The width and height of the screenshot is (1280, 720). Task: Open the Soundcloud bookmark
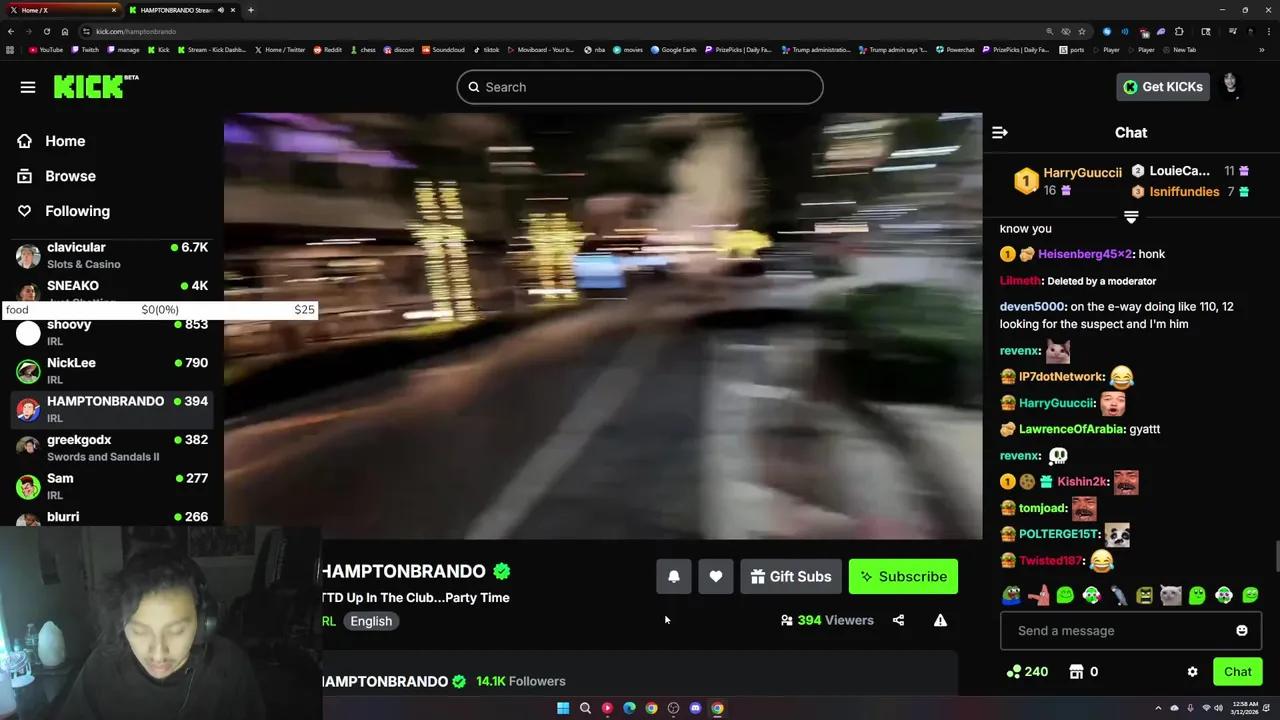coord(444,49)
